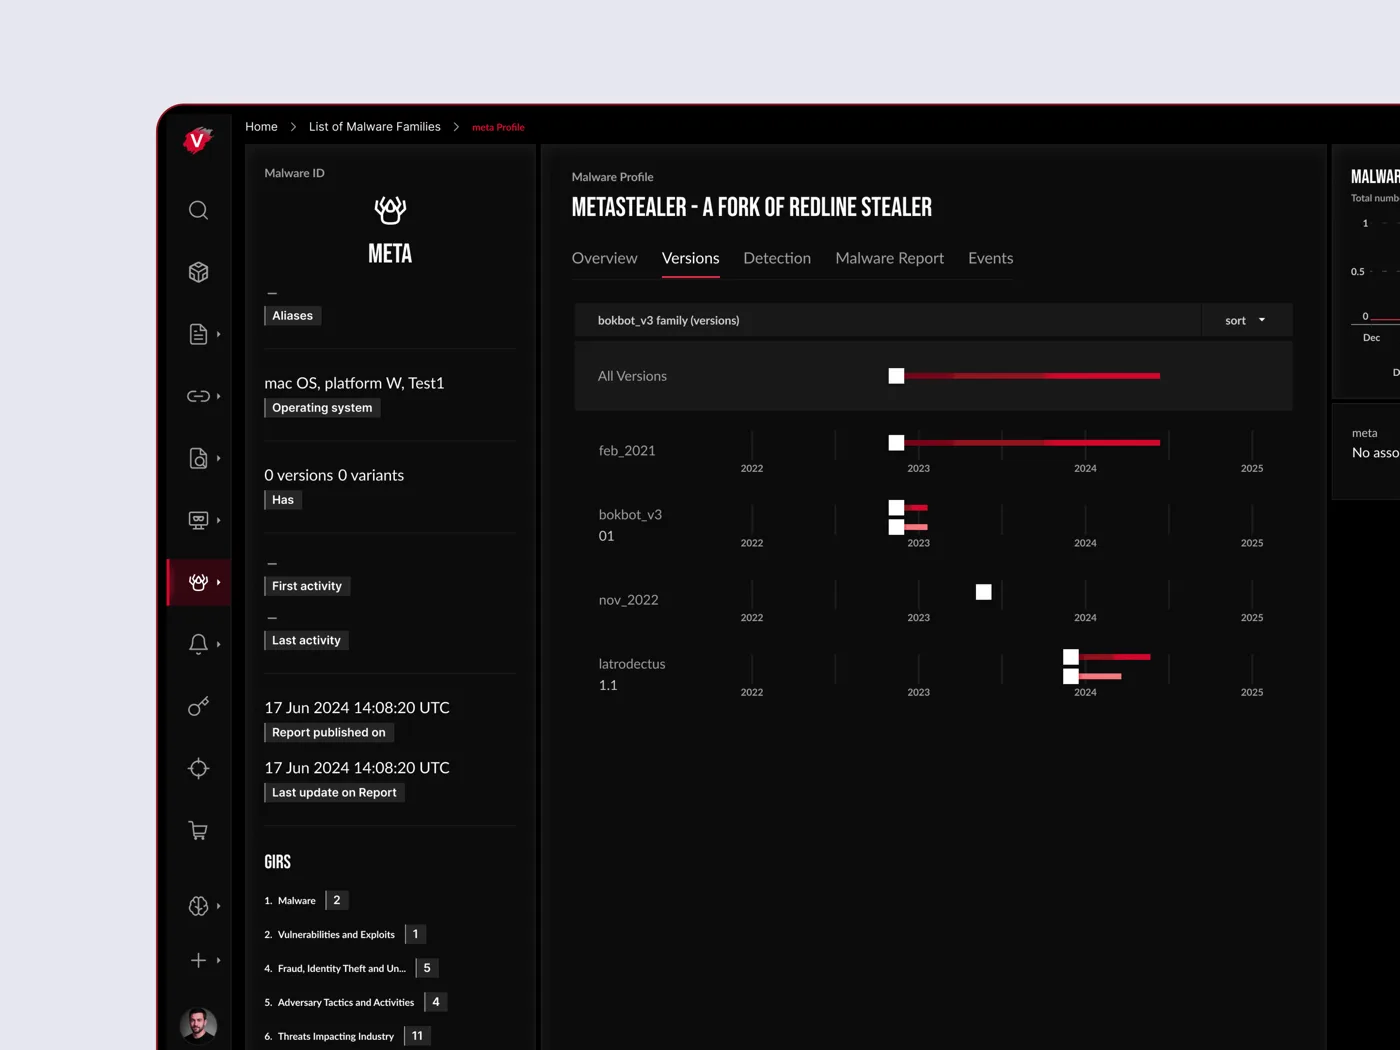Screen dimensions: 1400x1050
Task: Click the META malware emblem icon
Action: pyautogui.click(x=390, y=210)
